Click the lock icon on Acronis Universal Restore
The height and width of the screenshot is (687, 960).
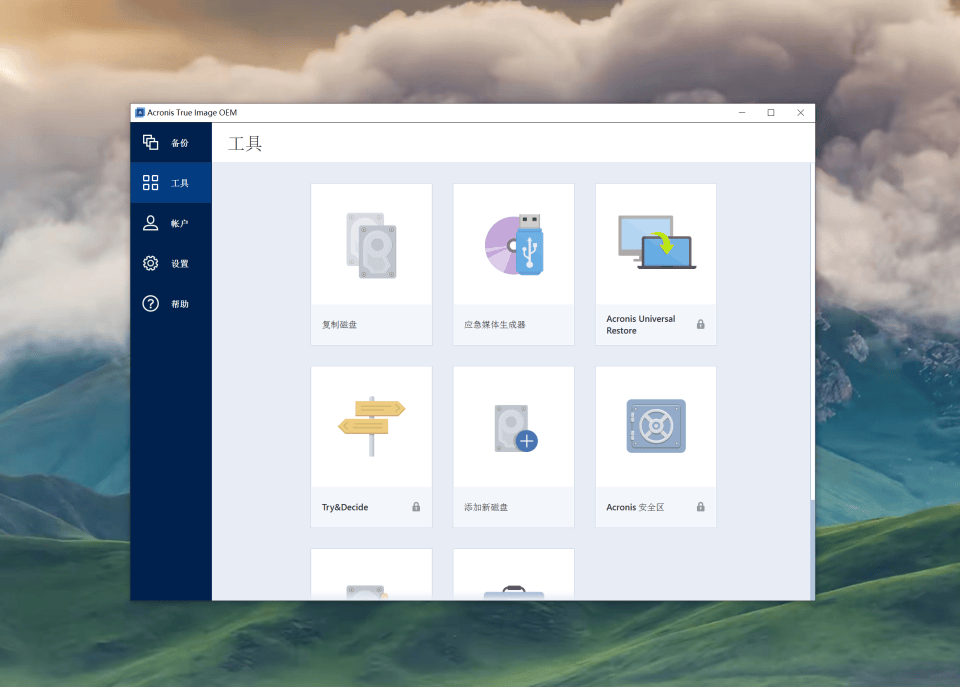700,325
